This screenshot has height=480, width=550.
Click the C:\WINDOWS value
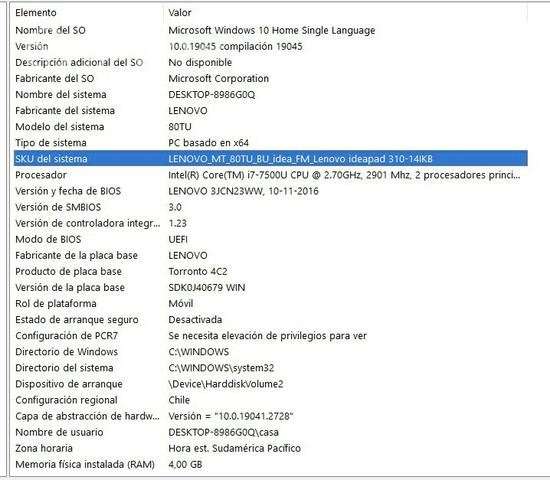199,352
